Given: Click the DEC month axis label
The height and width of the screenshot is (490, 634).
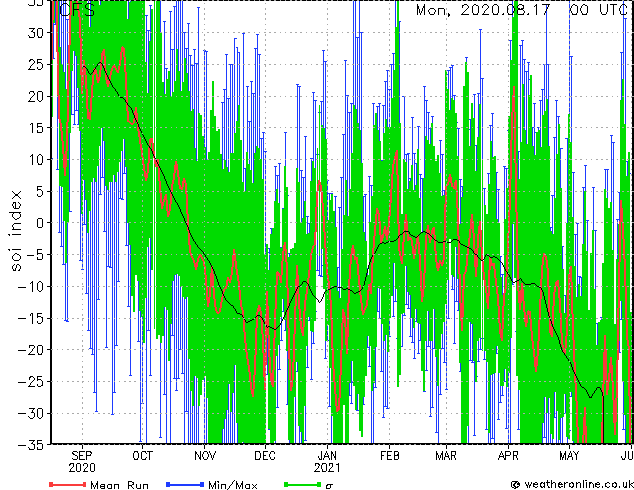Looking at the screenshot, I should tap(265, 456).
